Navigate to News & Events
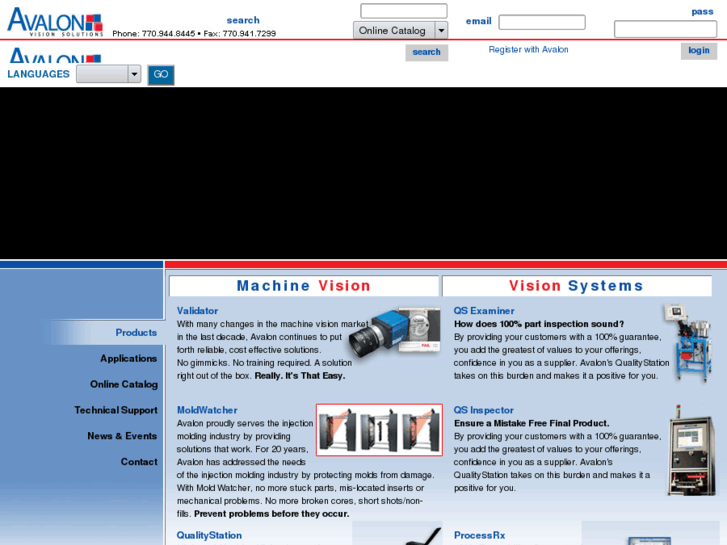The width and height of the screenshot is (727, 545). 122,436
